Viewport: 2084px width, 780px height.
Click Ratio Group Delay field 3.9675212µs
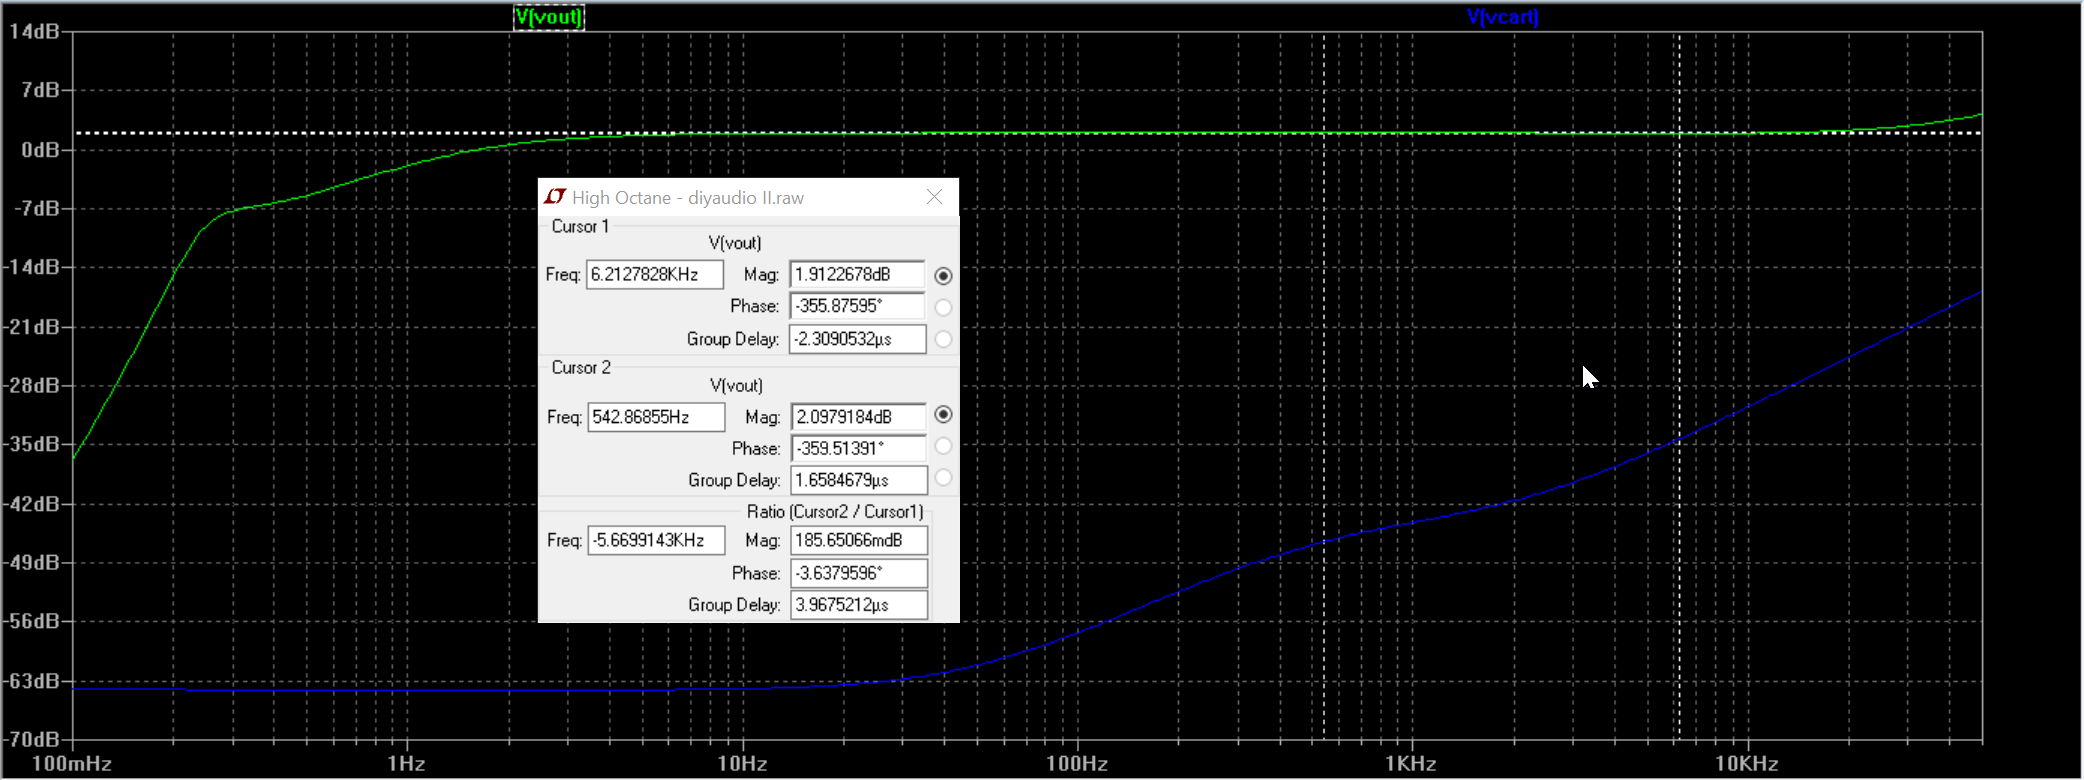(859, 605)
